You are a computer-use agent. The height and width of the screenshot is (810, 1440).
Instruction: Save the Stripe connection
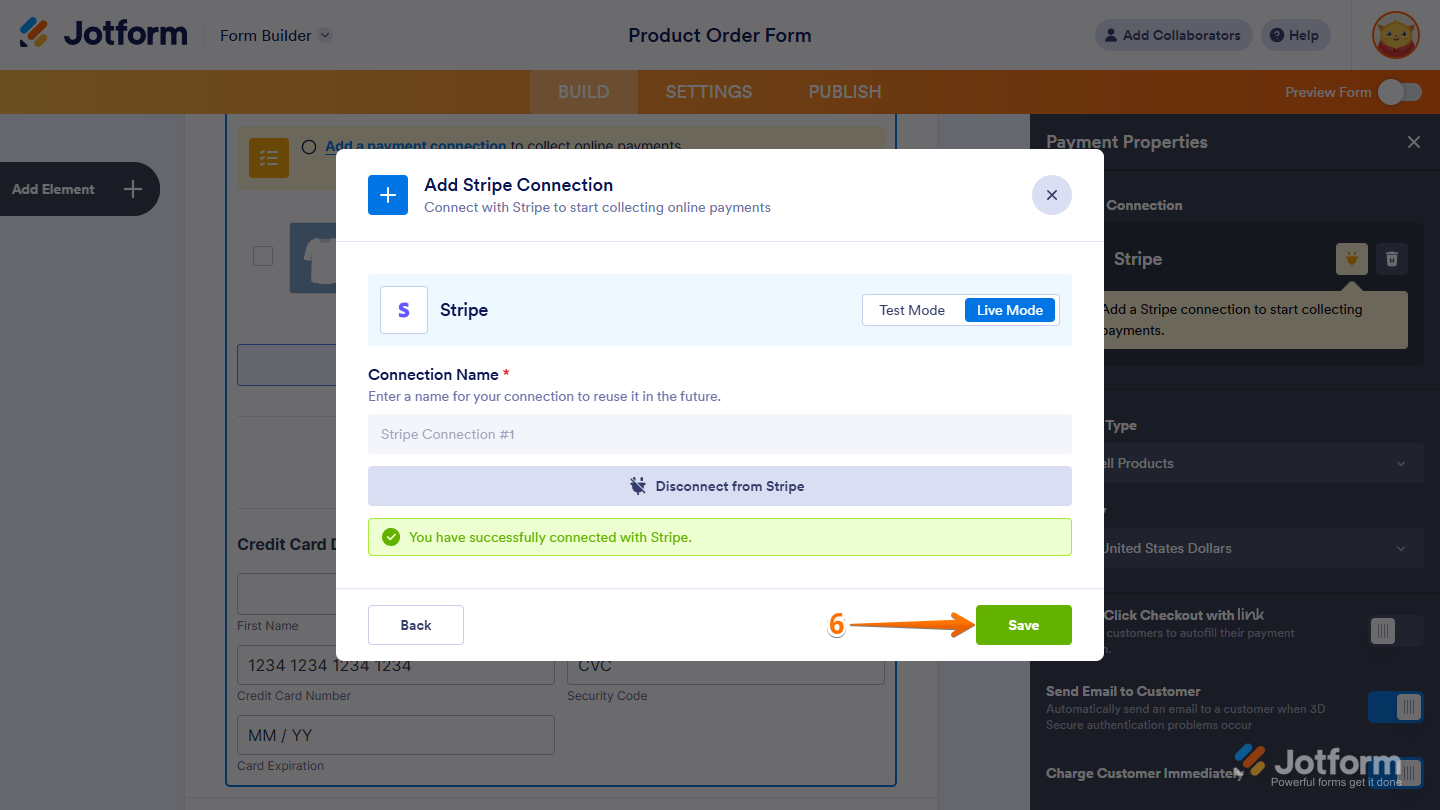coord(1023,625)
